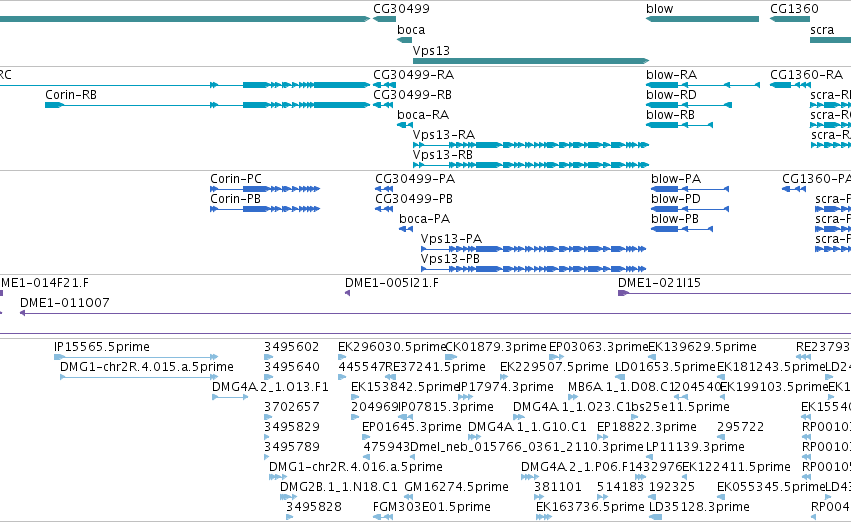Viewport: 851px width, 522px height.
Task: Select the EK139629.5prime EST
Action: (652, 357)
